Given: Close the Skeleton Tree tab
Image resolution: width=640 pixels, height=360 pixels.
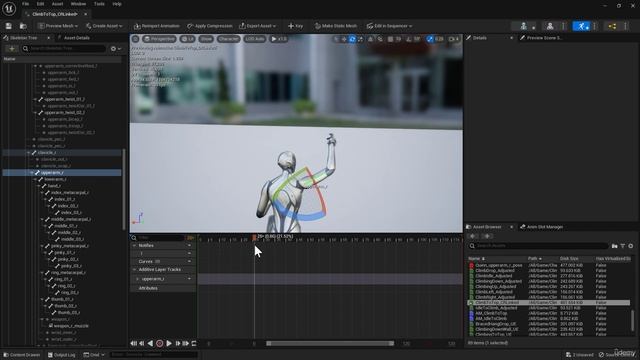Looking at the screenshot, I should pyautogui.click(x=49, y=38).
